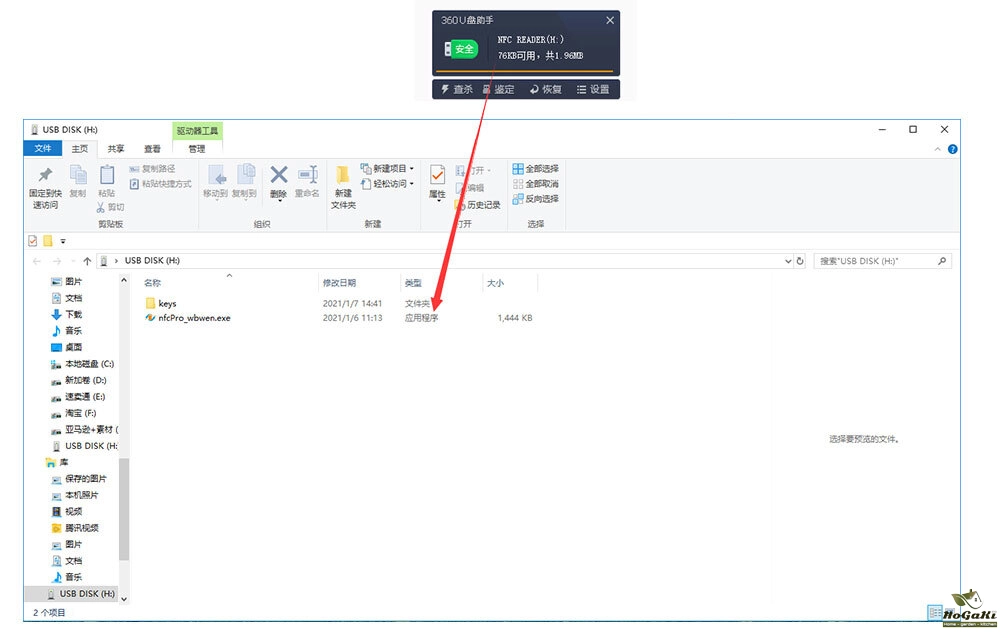Click 恢复 restore in 360 U盘助手

546,89
